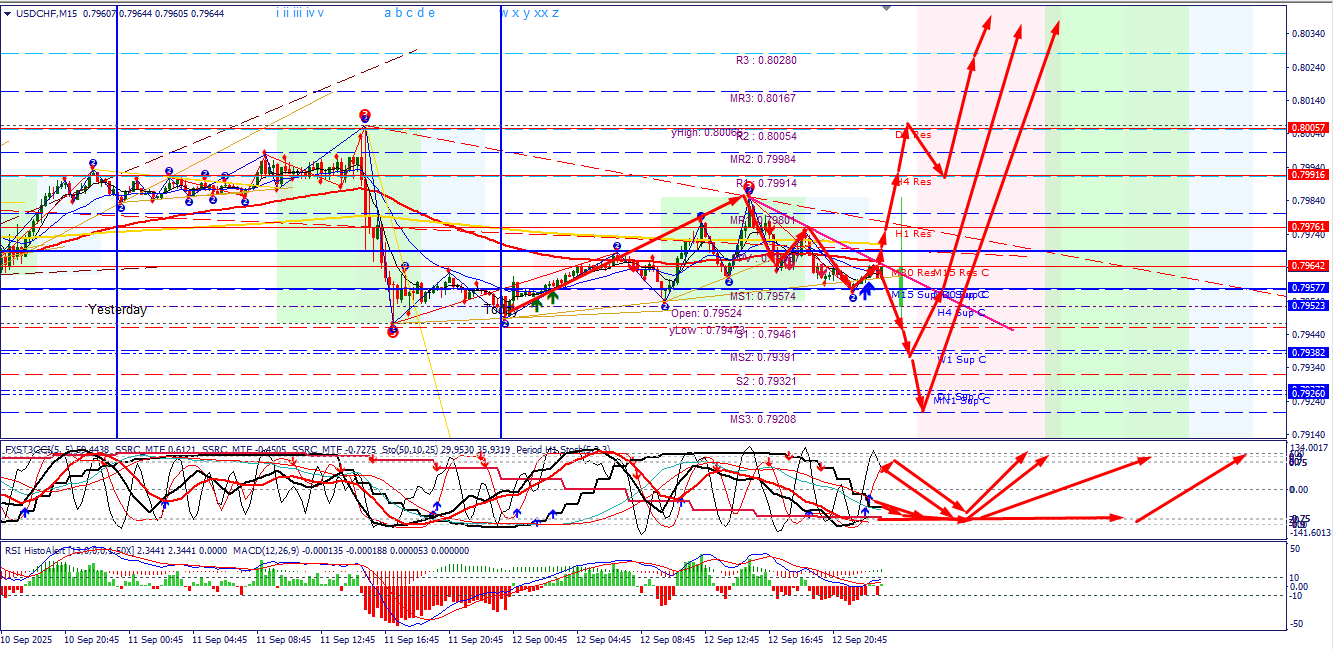The width and height of the screenshot is (1333, 649).
Task: Select the MS3: 0.79208 pivot label
Action: click(x=762, y=419)
